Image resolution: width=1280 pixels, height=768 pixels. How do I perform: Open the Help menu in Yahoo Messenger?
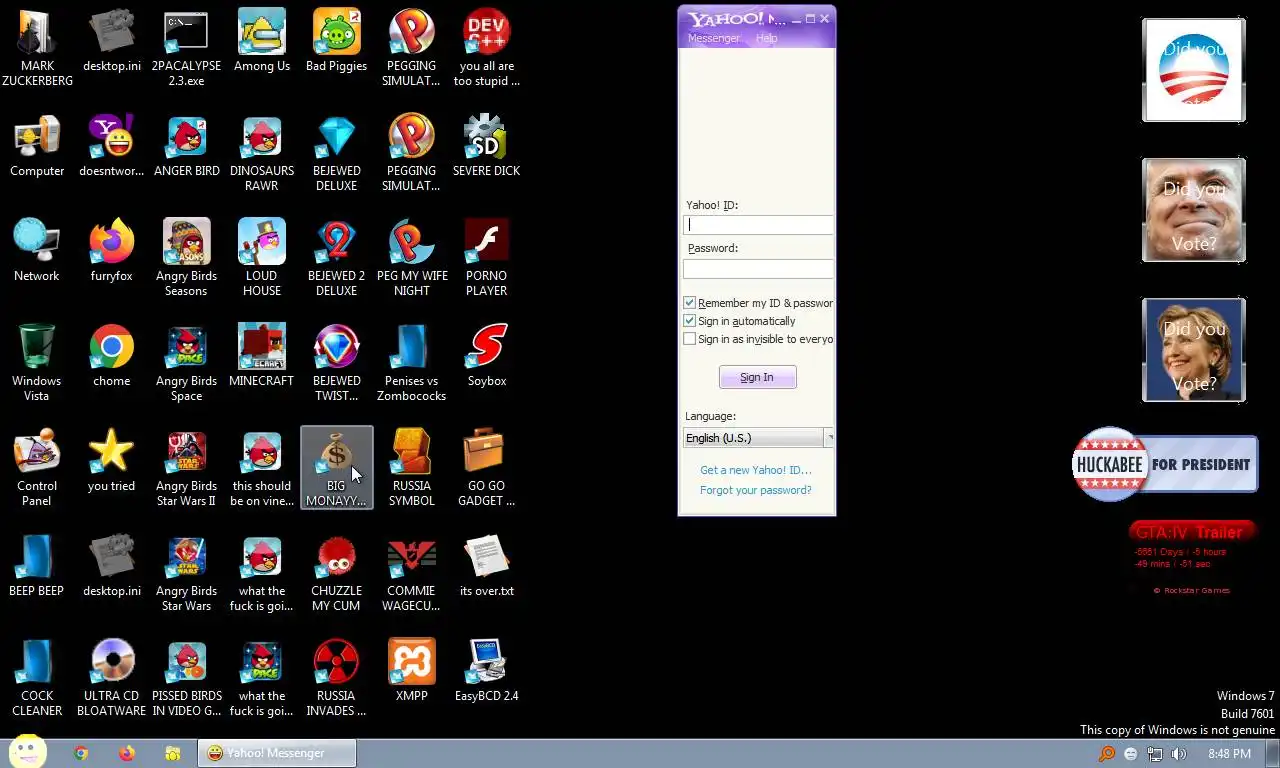click(766, 38)
